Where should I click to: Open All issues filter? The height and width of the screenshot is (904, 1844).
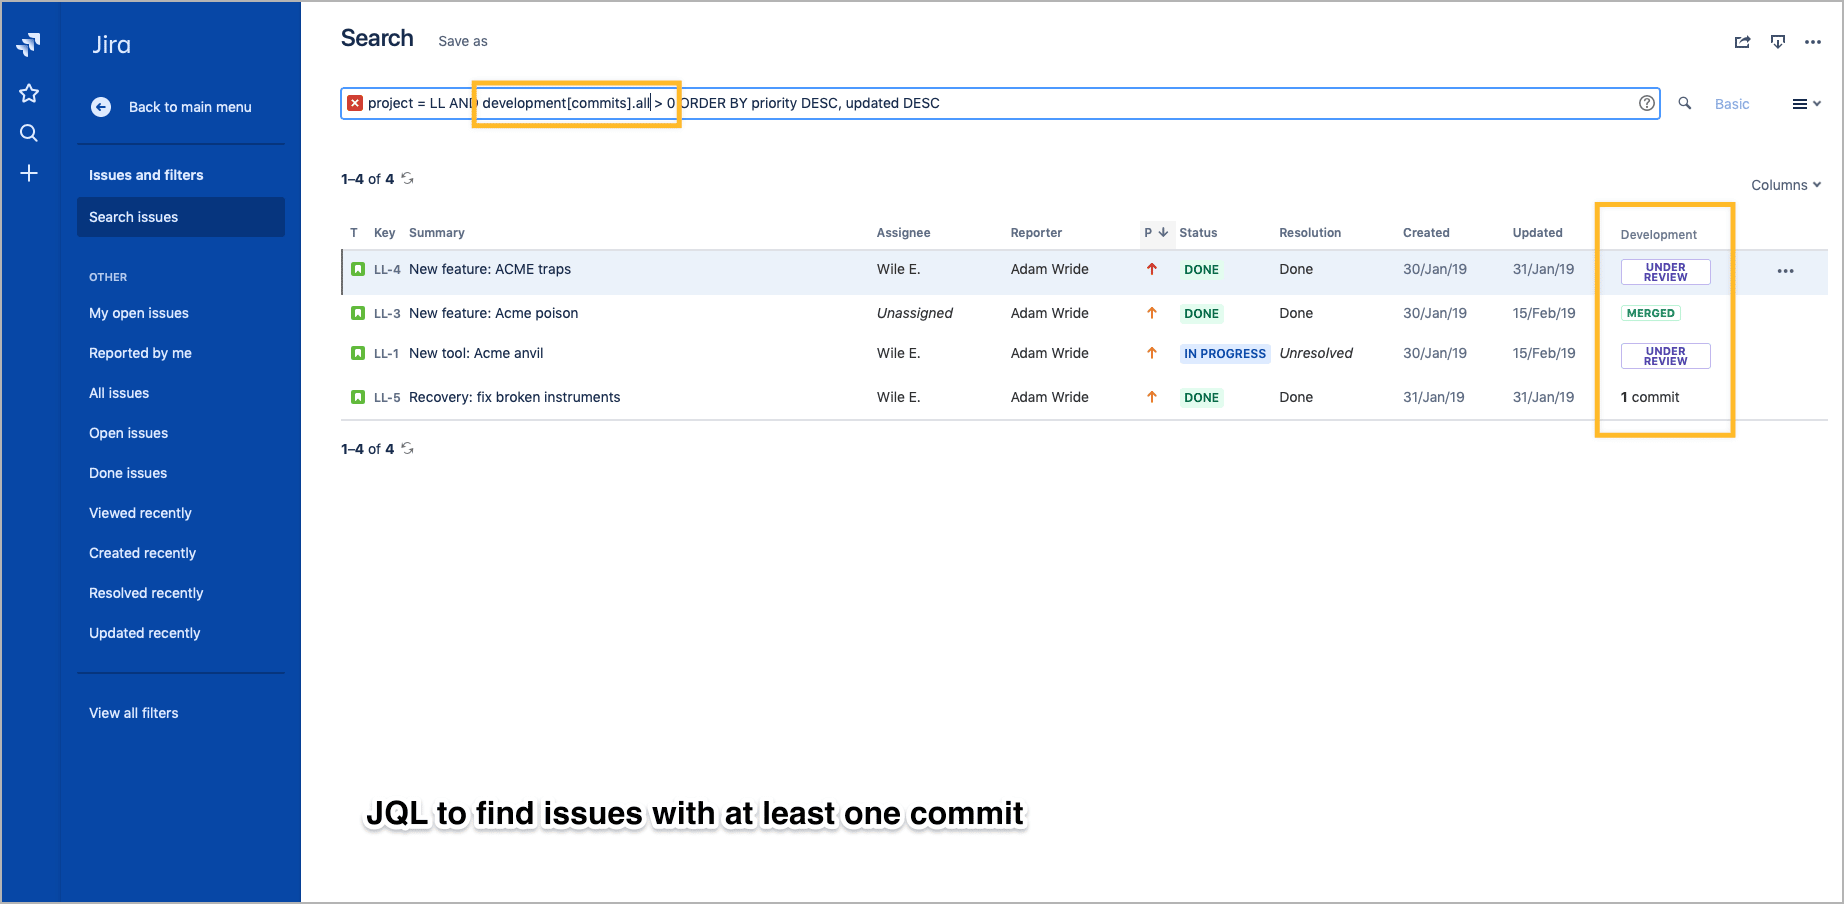pyautogui.click(x=119, y=393)
